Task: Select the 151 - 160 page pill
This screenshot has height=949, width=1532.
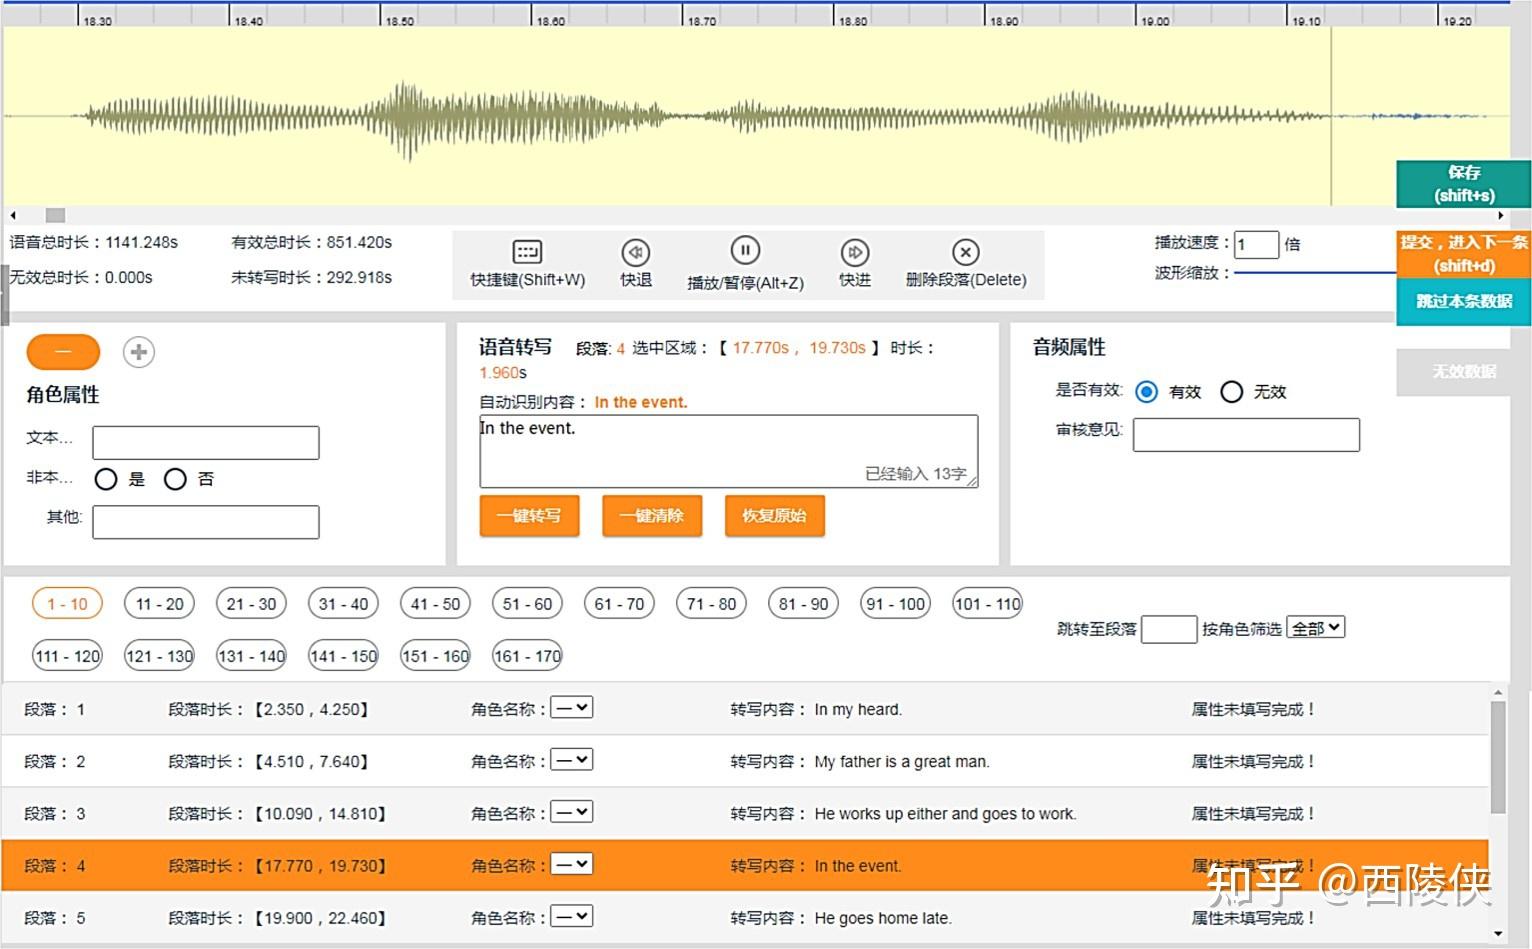Action: point(436,656)
